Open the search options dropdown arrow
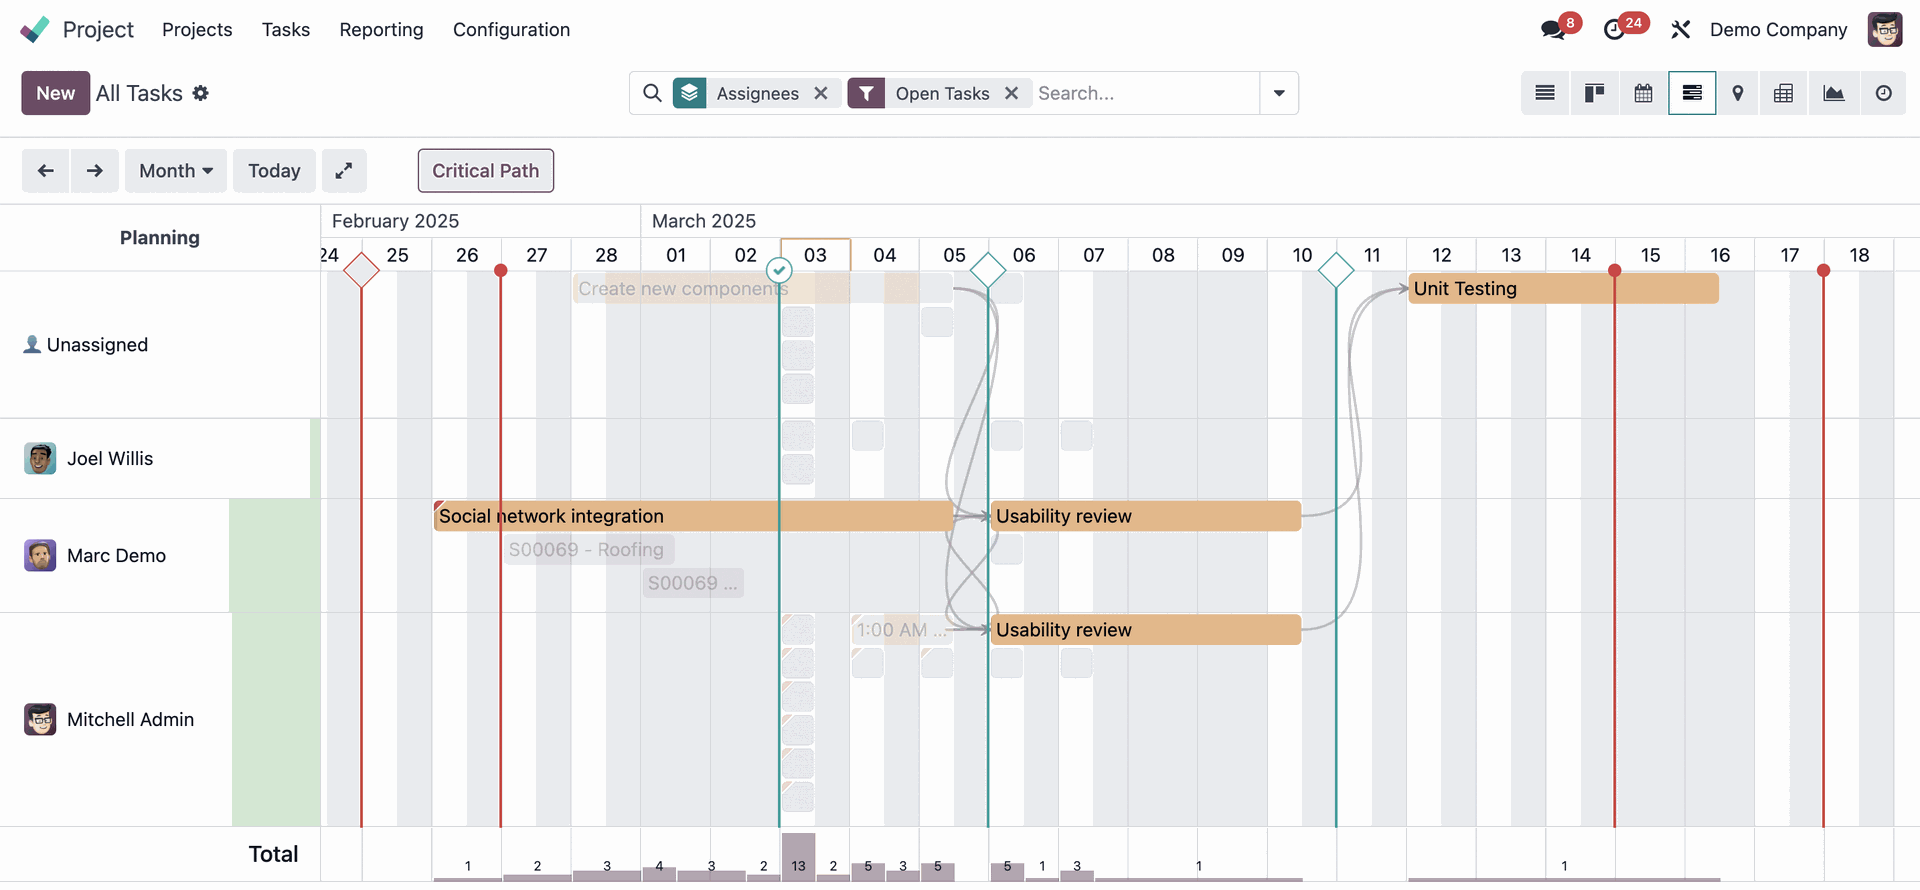This screenshot has width=1920, height=890. click(x=1279, y=93)
